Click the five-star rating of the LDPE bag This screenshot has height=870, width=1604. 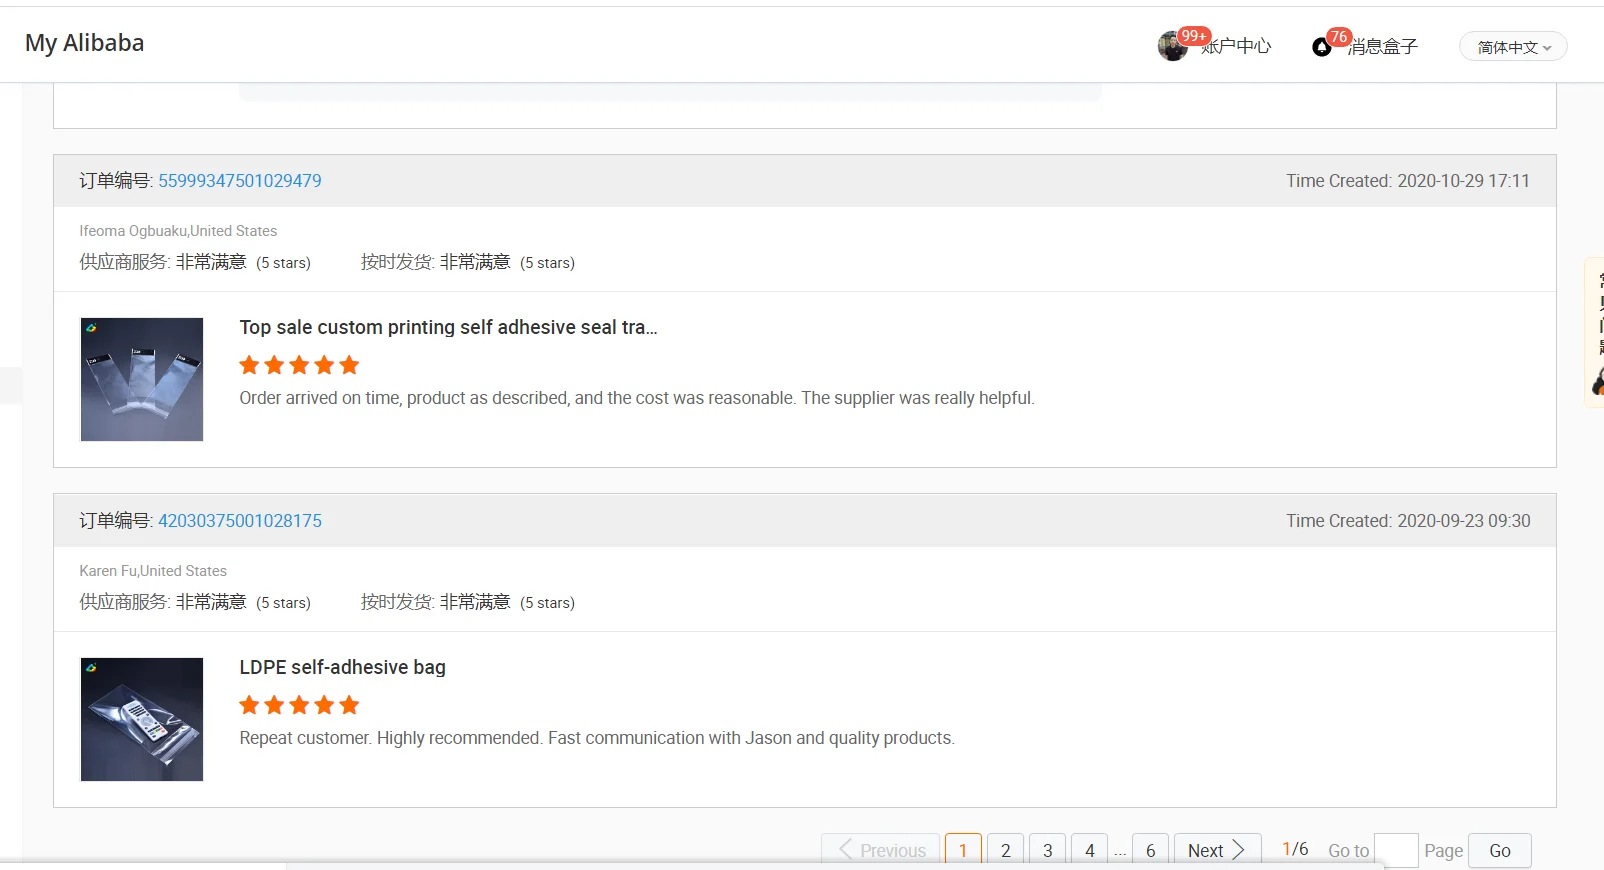coord(299,705)
